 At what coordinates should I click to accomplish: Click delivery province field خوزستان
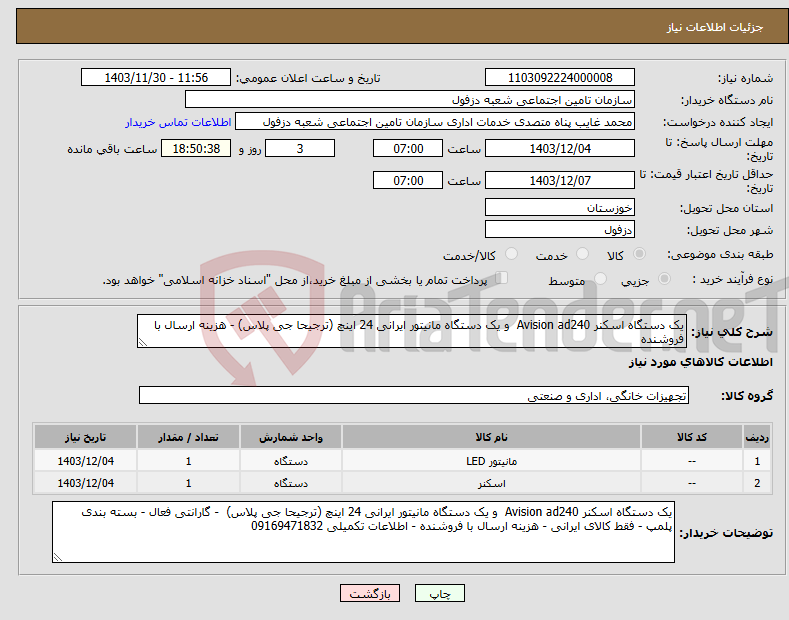pos(560,207)
